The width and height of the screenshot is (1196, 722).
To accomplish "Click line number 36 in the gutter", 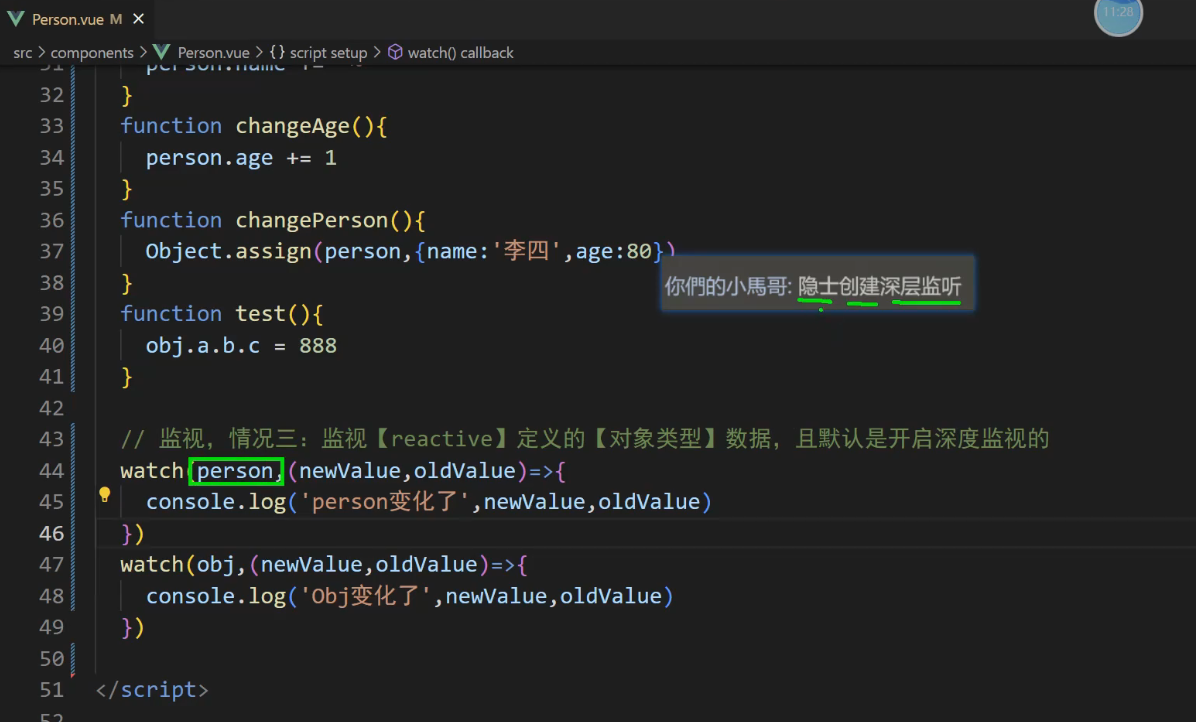I will (x=52, y=220).
